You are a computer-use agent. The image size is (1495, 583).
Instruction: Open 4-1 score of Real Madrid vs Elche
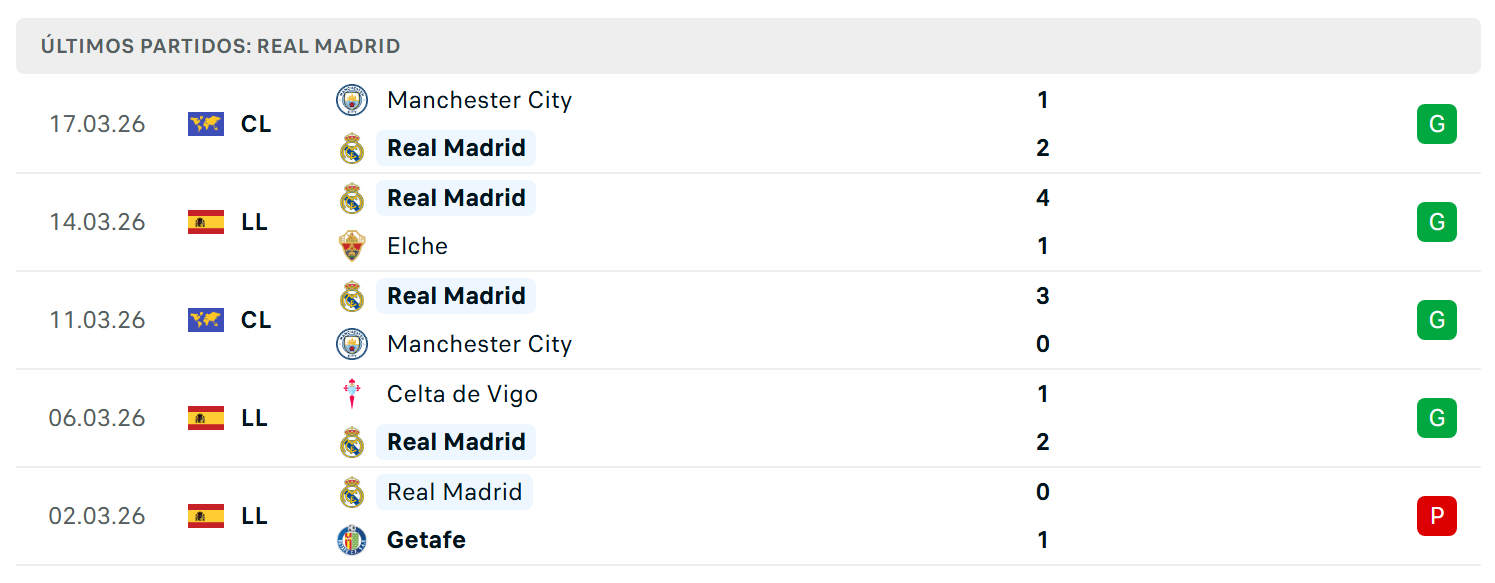tap(1043, 222)
